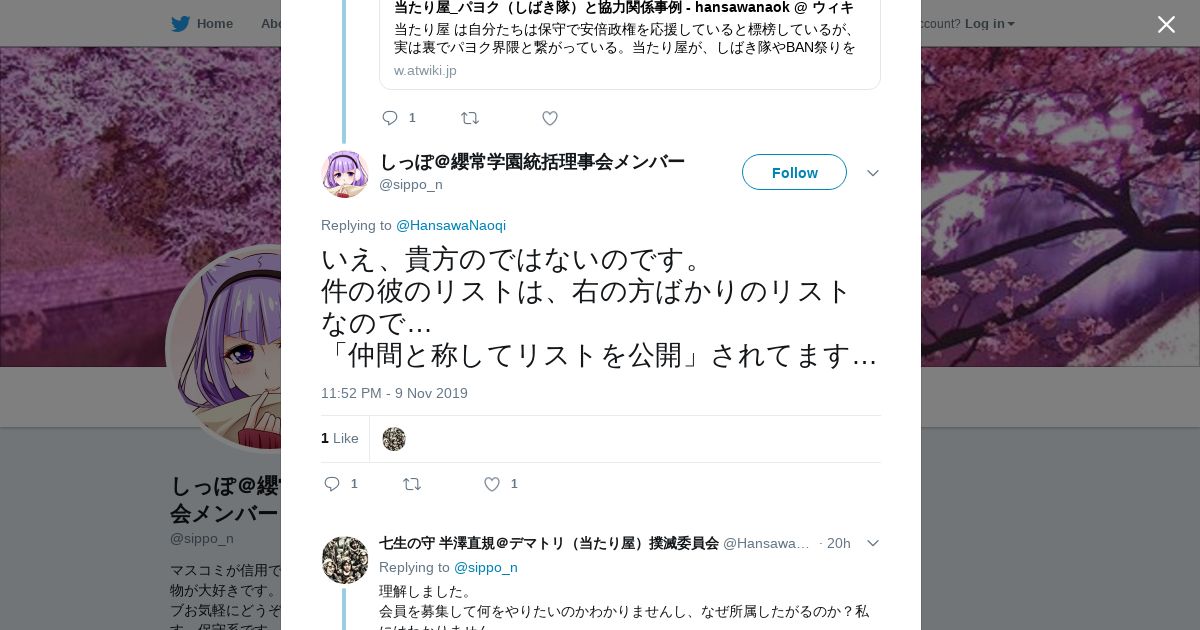Image resolution: width=1200 pixels, height=630 pixels.
Task: Reply to the main tweet by sippo_n
Action: 333,484
